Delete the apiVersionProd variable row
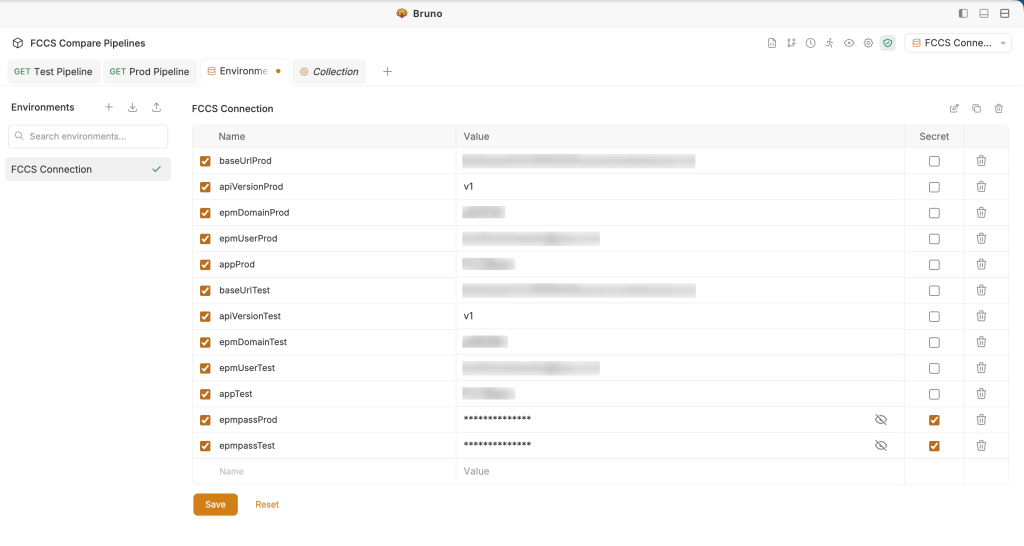 [x=981, y=187]
